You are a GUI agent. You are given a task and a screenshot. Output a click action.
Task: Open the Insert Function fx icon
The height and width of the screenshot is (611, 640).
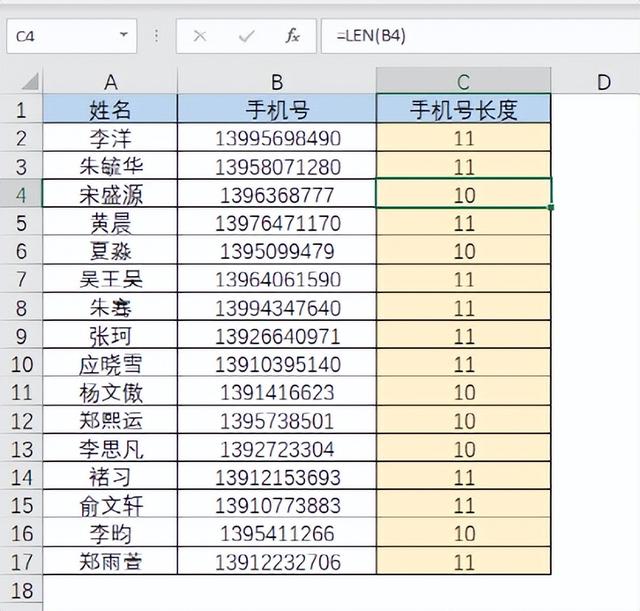[x=292, y=36]
